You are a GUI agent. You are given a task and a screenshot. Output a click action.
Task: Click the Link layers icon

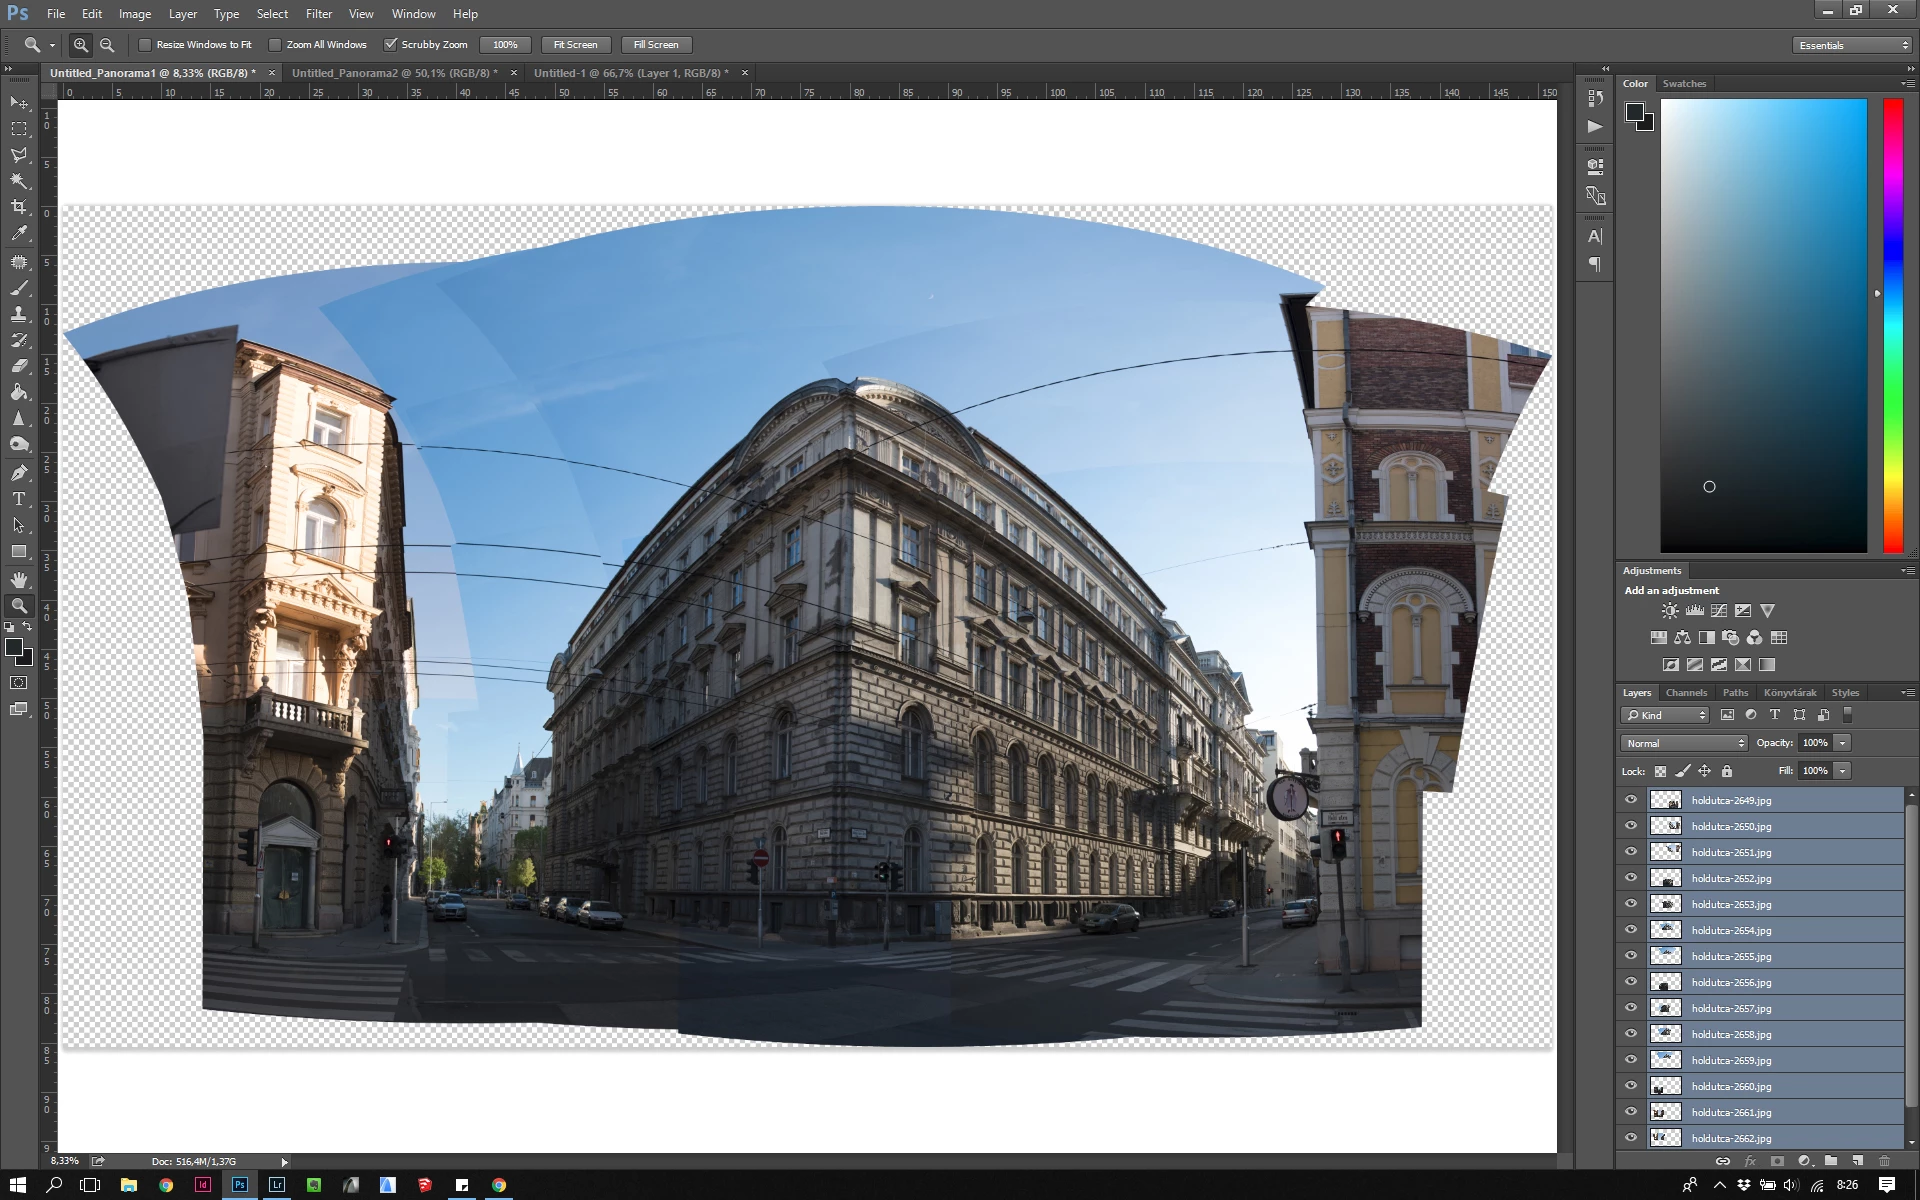pos(1723,1161)
